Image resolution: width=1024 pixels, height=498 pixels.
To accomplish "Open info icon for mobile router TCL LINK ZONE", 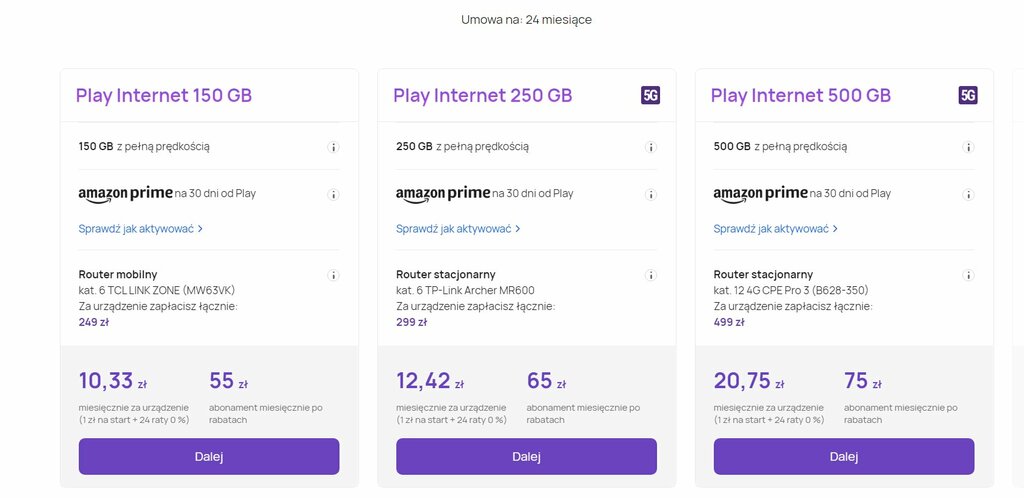I will click(333, 275).
